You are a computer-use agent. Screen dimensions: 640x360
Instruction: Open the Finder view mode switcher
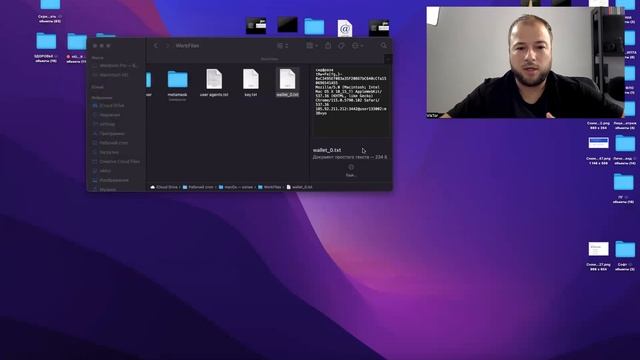point(282,46)
